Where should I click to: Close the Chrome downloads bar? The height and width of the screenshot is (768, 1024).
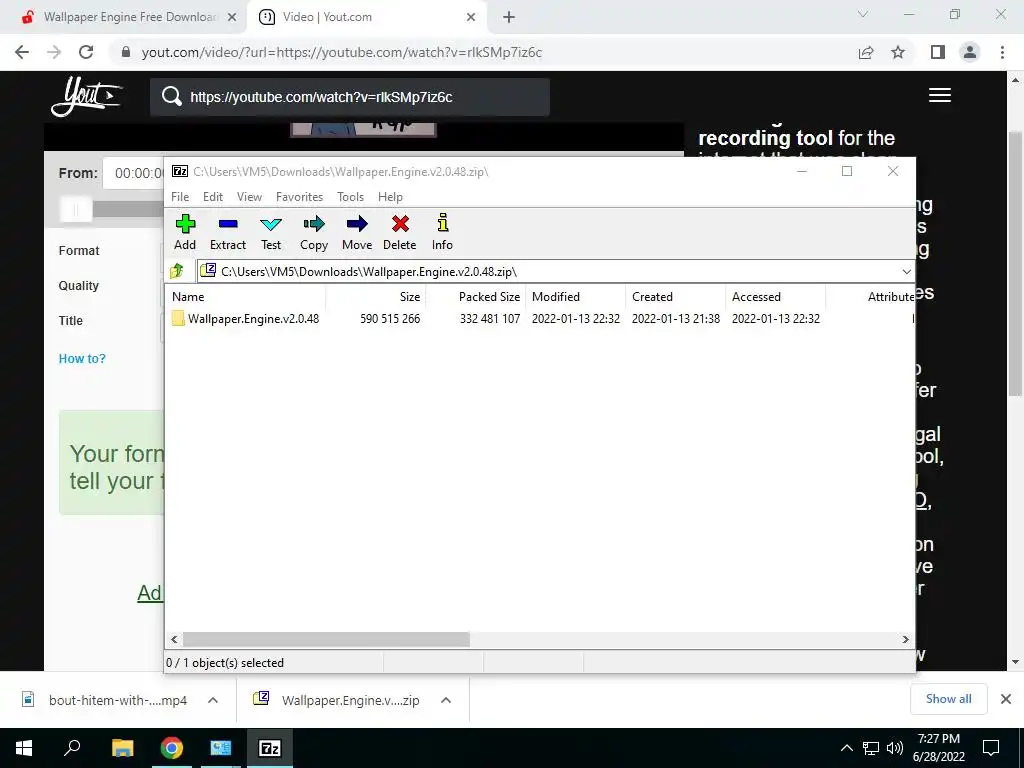(x=1006, y=699)
